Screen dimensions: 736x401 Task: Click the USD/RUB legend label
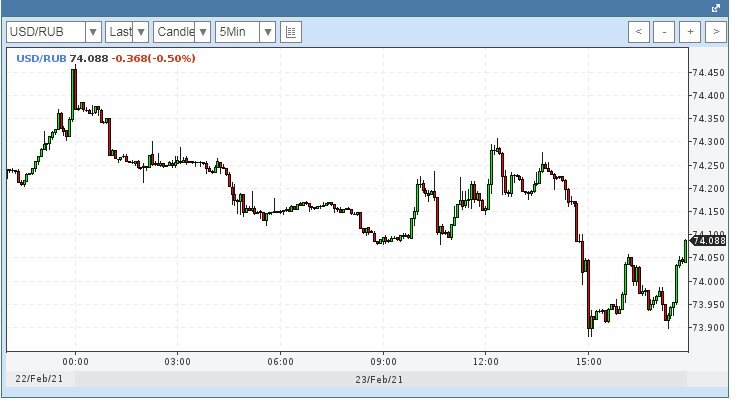point(41,59)
